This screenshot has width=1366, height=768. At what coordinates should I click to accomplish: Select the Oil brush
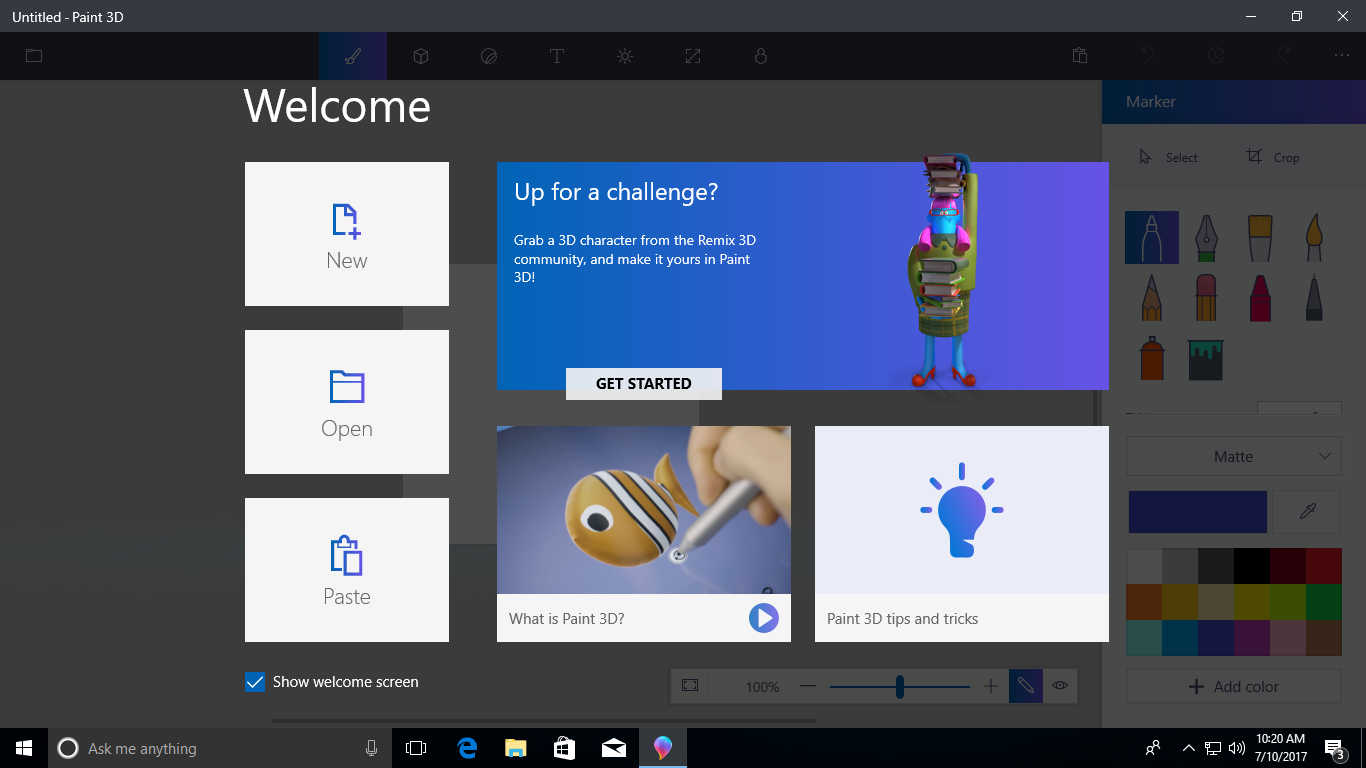coord(1260,237)
